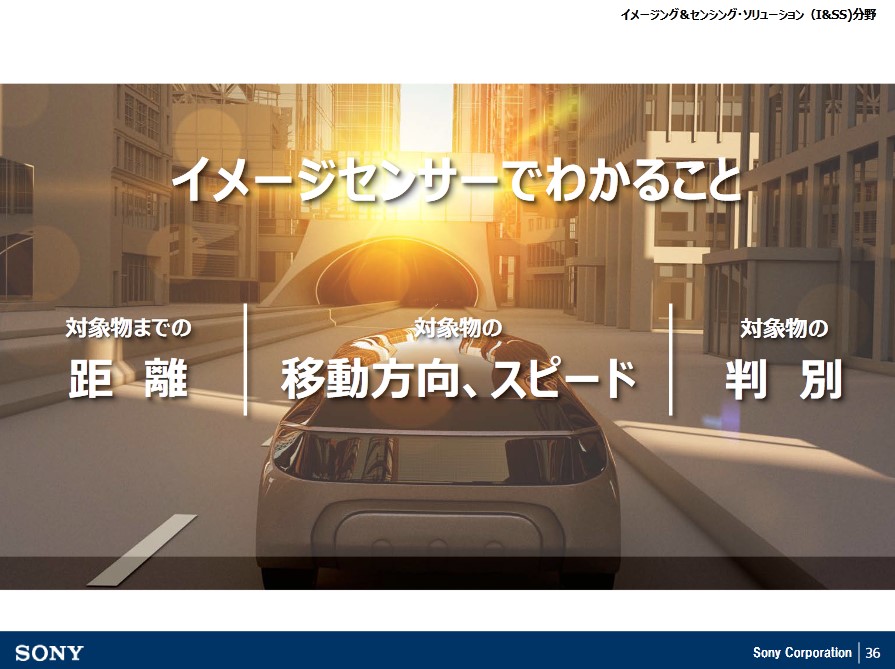Image resolution: width=895 pixels, height=669 pixels.
Task: Select the slide title イメージセンサーでわかること
Action: point(456,181)
